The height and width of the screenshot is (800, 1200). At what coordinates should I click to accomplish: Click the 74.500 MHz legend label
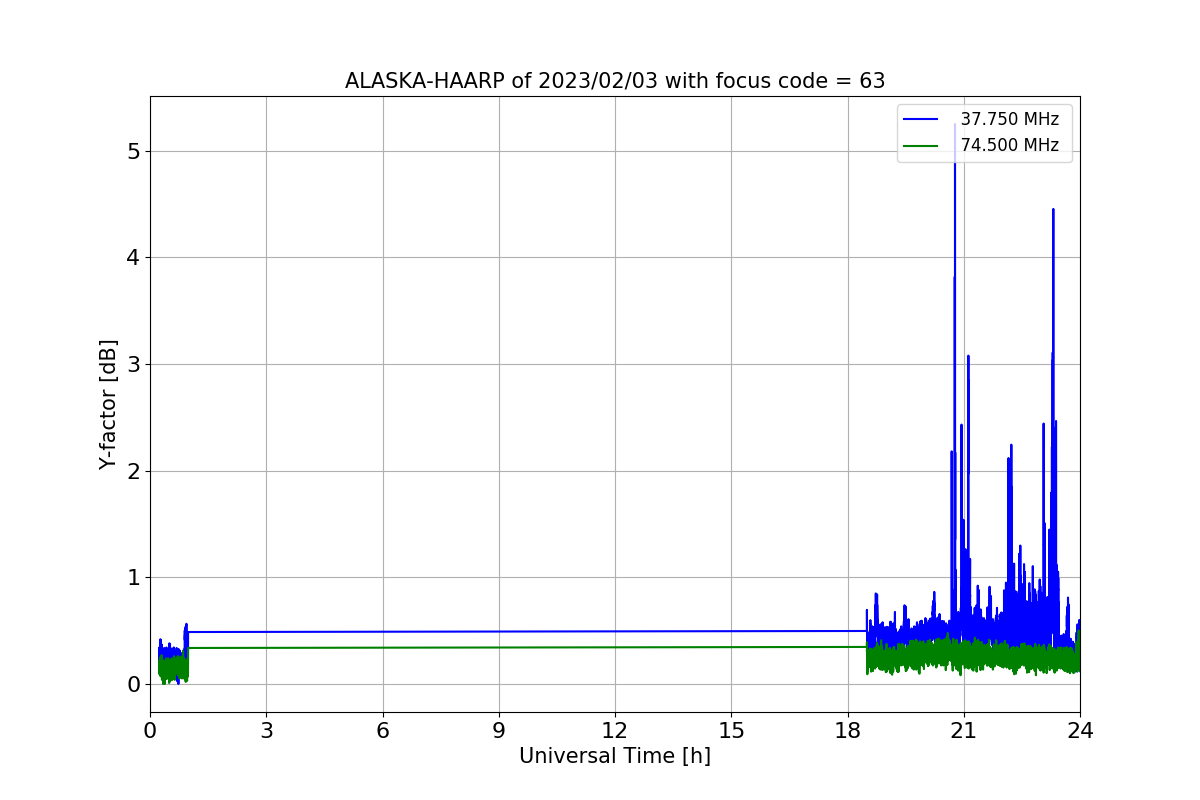pos(1010,145)
